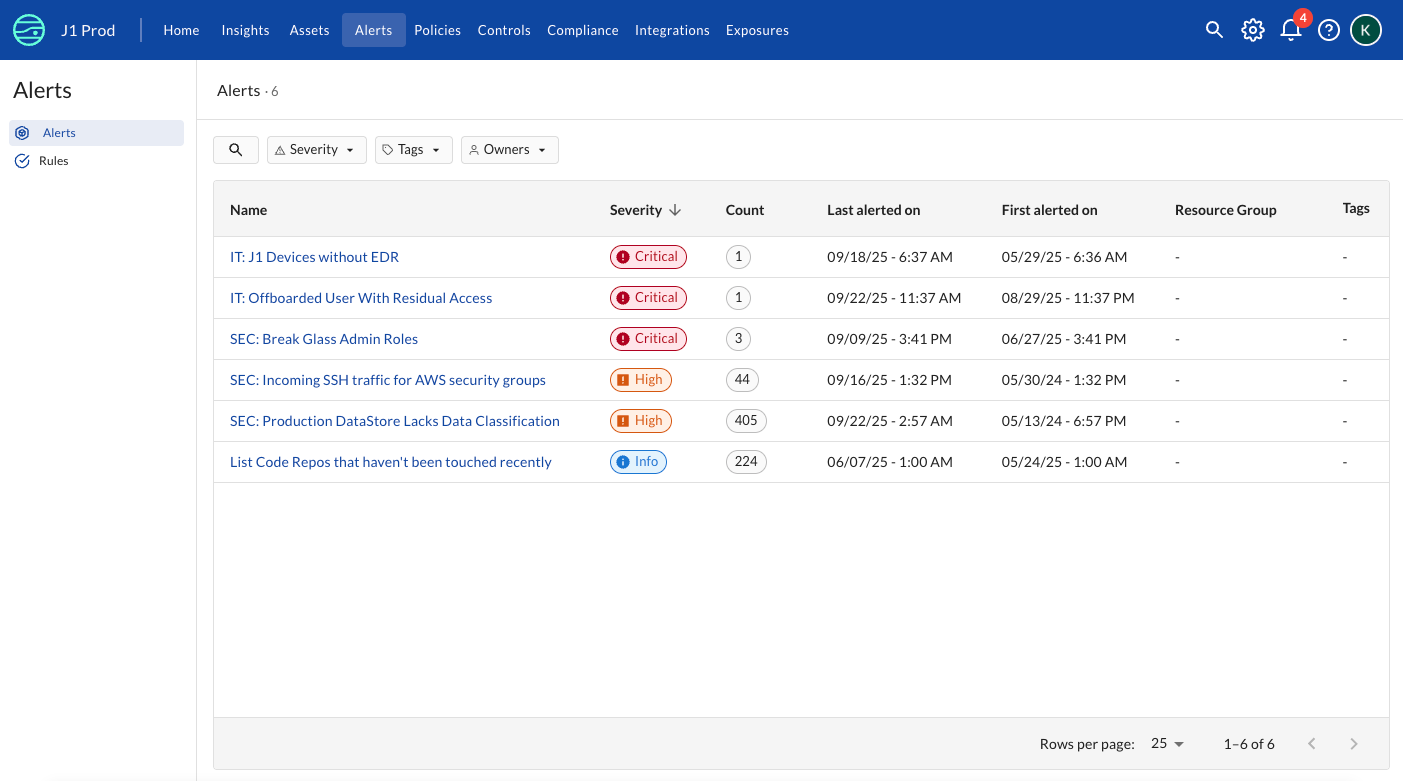Expand the Tags filter dropdown
1403x781 pixels.
413,150
